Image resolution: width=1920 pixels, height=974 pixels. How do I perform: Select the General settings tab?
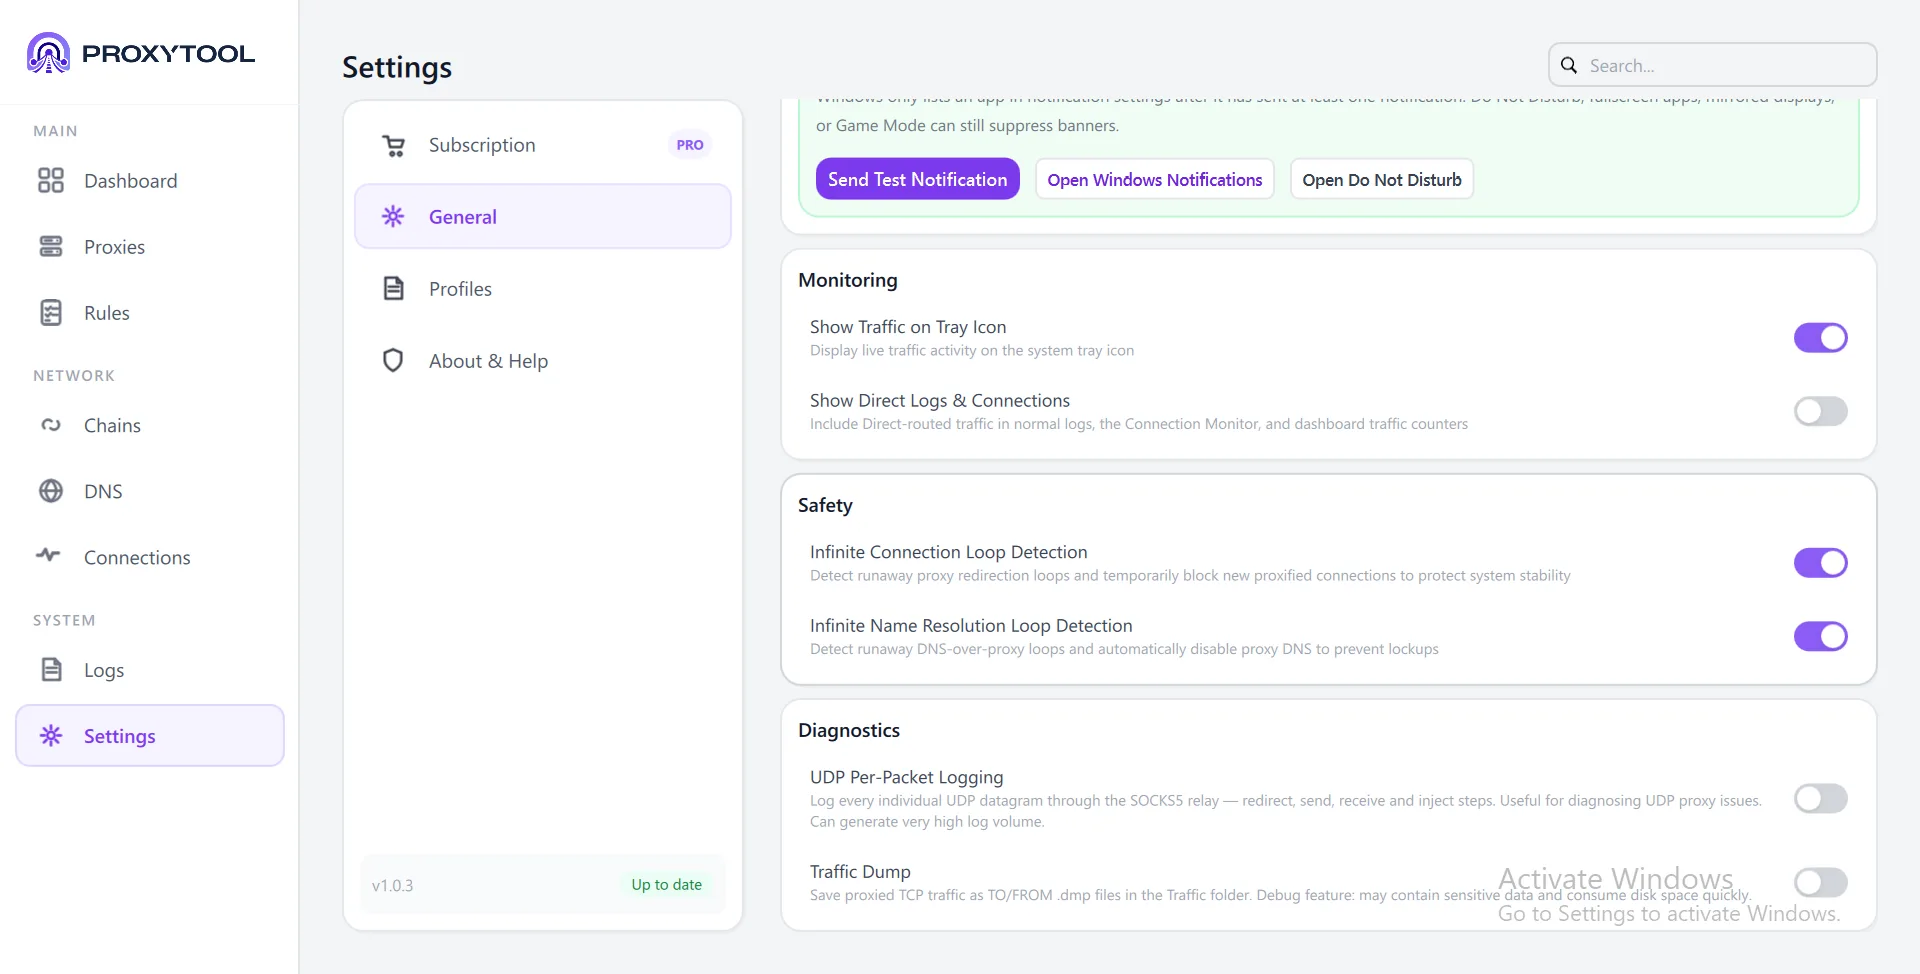click(x=543, y=216)
